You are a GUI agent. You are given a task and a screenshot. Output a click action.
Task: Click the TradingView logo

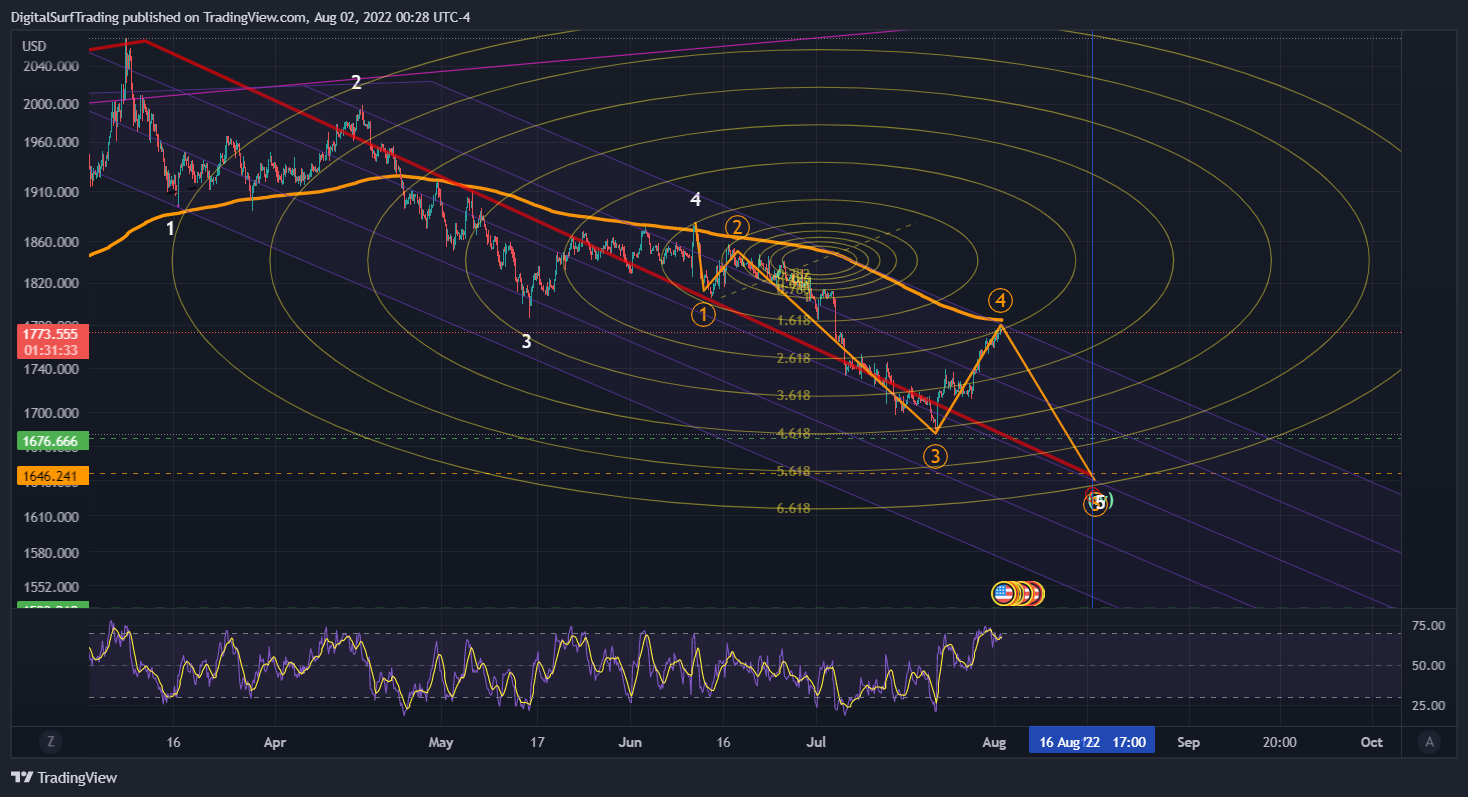pyautogui.click(x=64, y=777)
